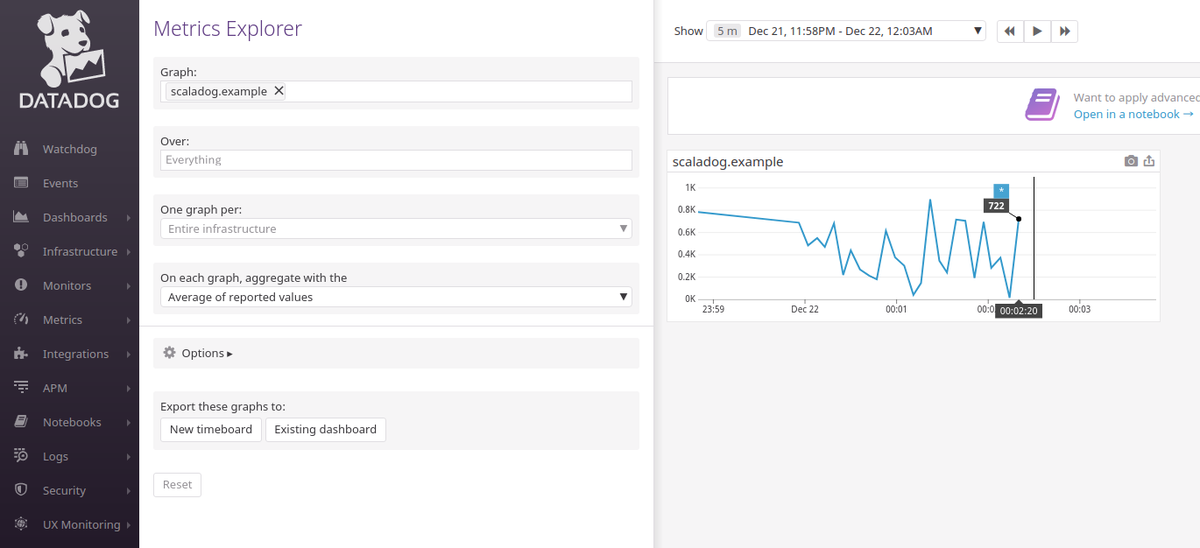The image size is (1200, 548).
Task: Click the Integrations puzzle icon
Action: pyautogui.click(x=20, y=354)
